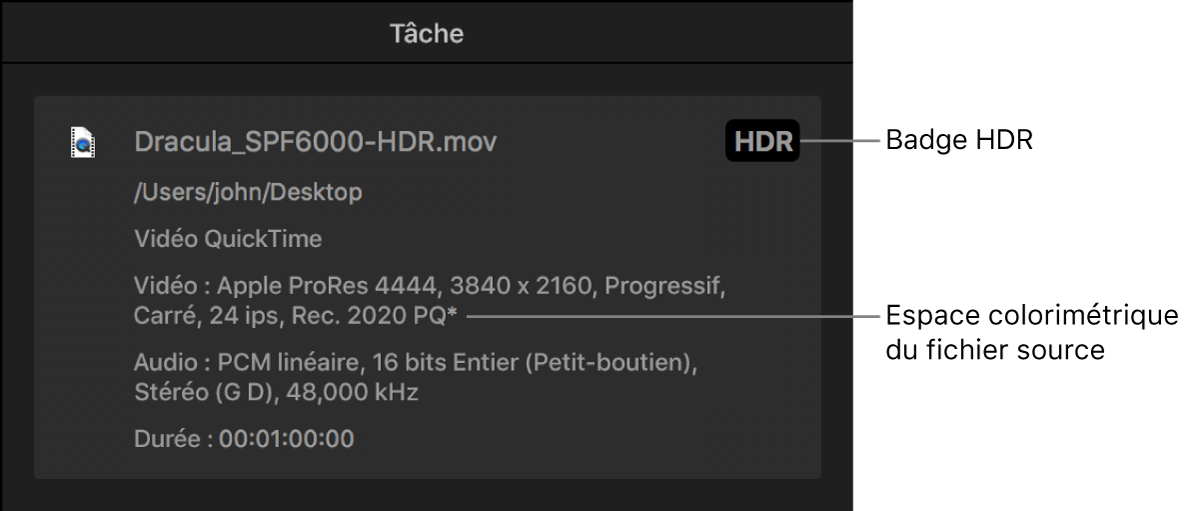Click the /Users/john/Desktop path
Viewport: 1186px width, 511px height.
click(x=248, y=193)
